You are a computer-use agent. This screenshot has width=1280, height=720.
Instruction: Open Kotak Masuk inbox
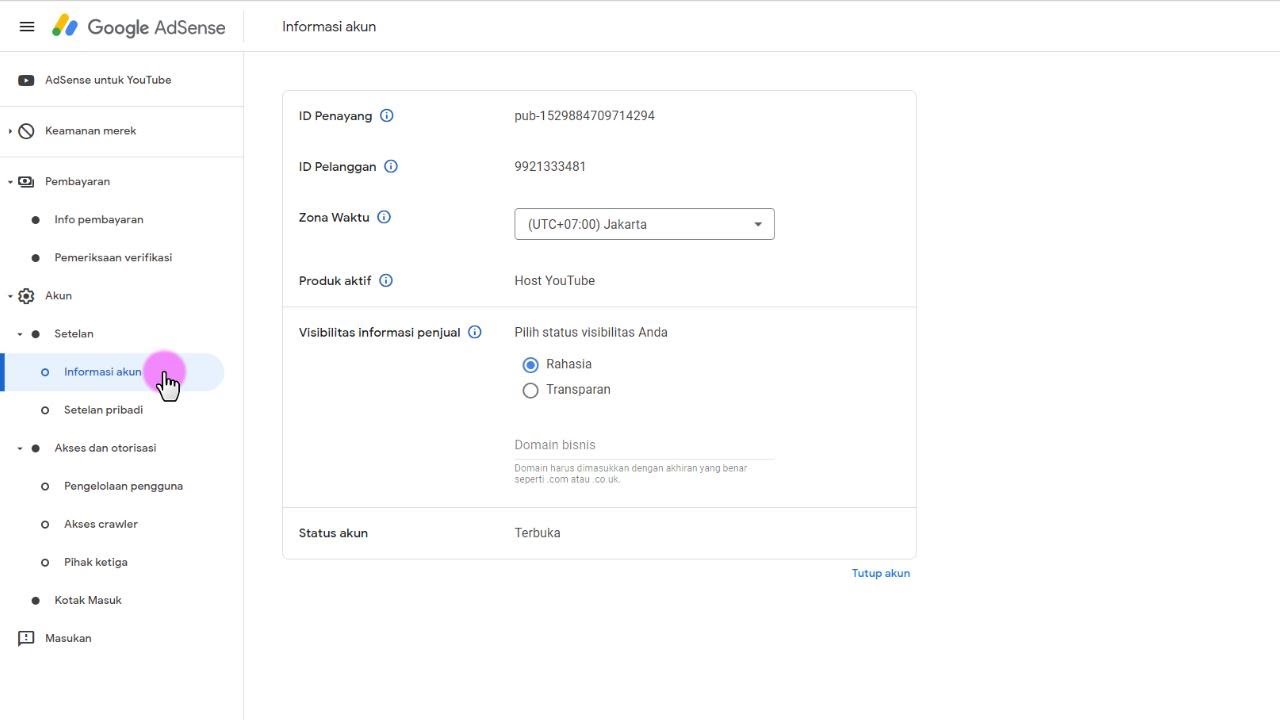(88, 600)
